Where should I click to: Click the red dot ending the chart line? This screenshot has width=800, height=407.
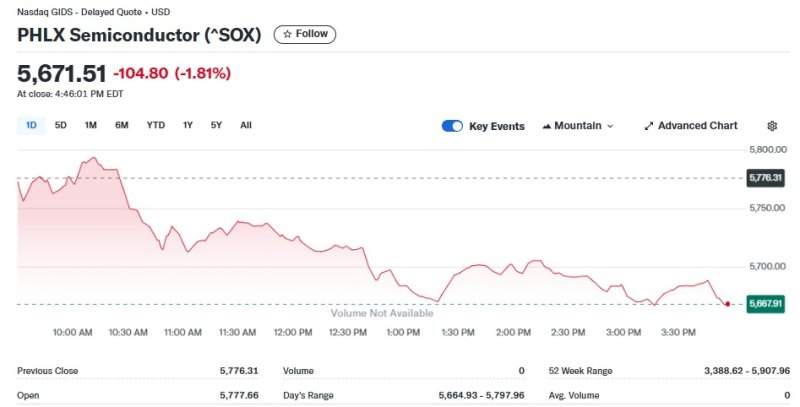click(727, 303)
